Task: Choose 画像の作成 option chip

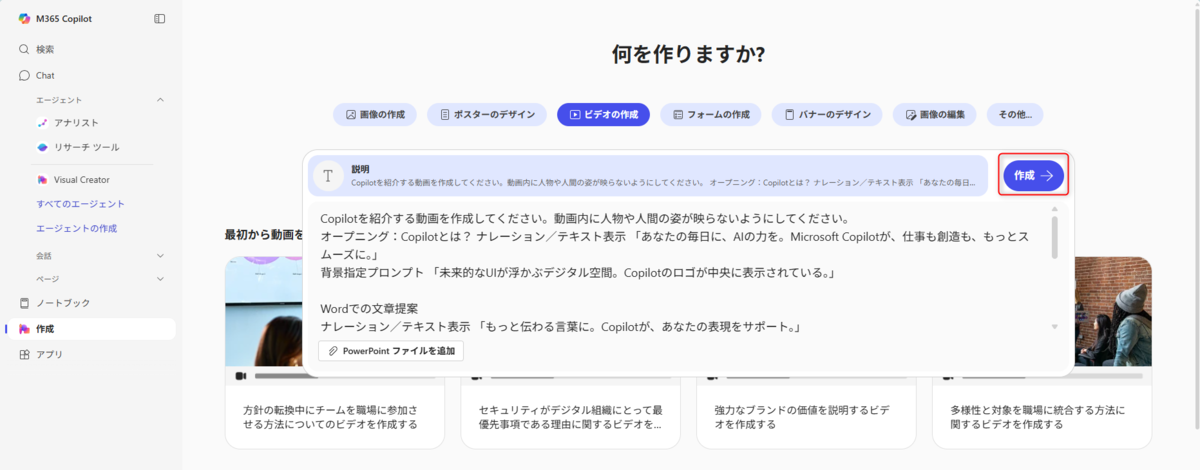Action: [375, 114]
